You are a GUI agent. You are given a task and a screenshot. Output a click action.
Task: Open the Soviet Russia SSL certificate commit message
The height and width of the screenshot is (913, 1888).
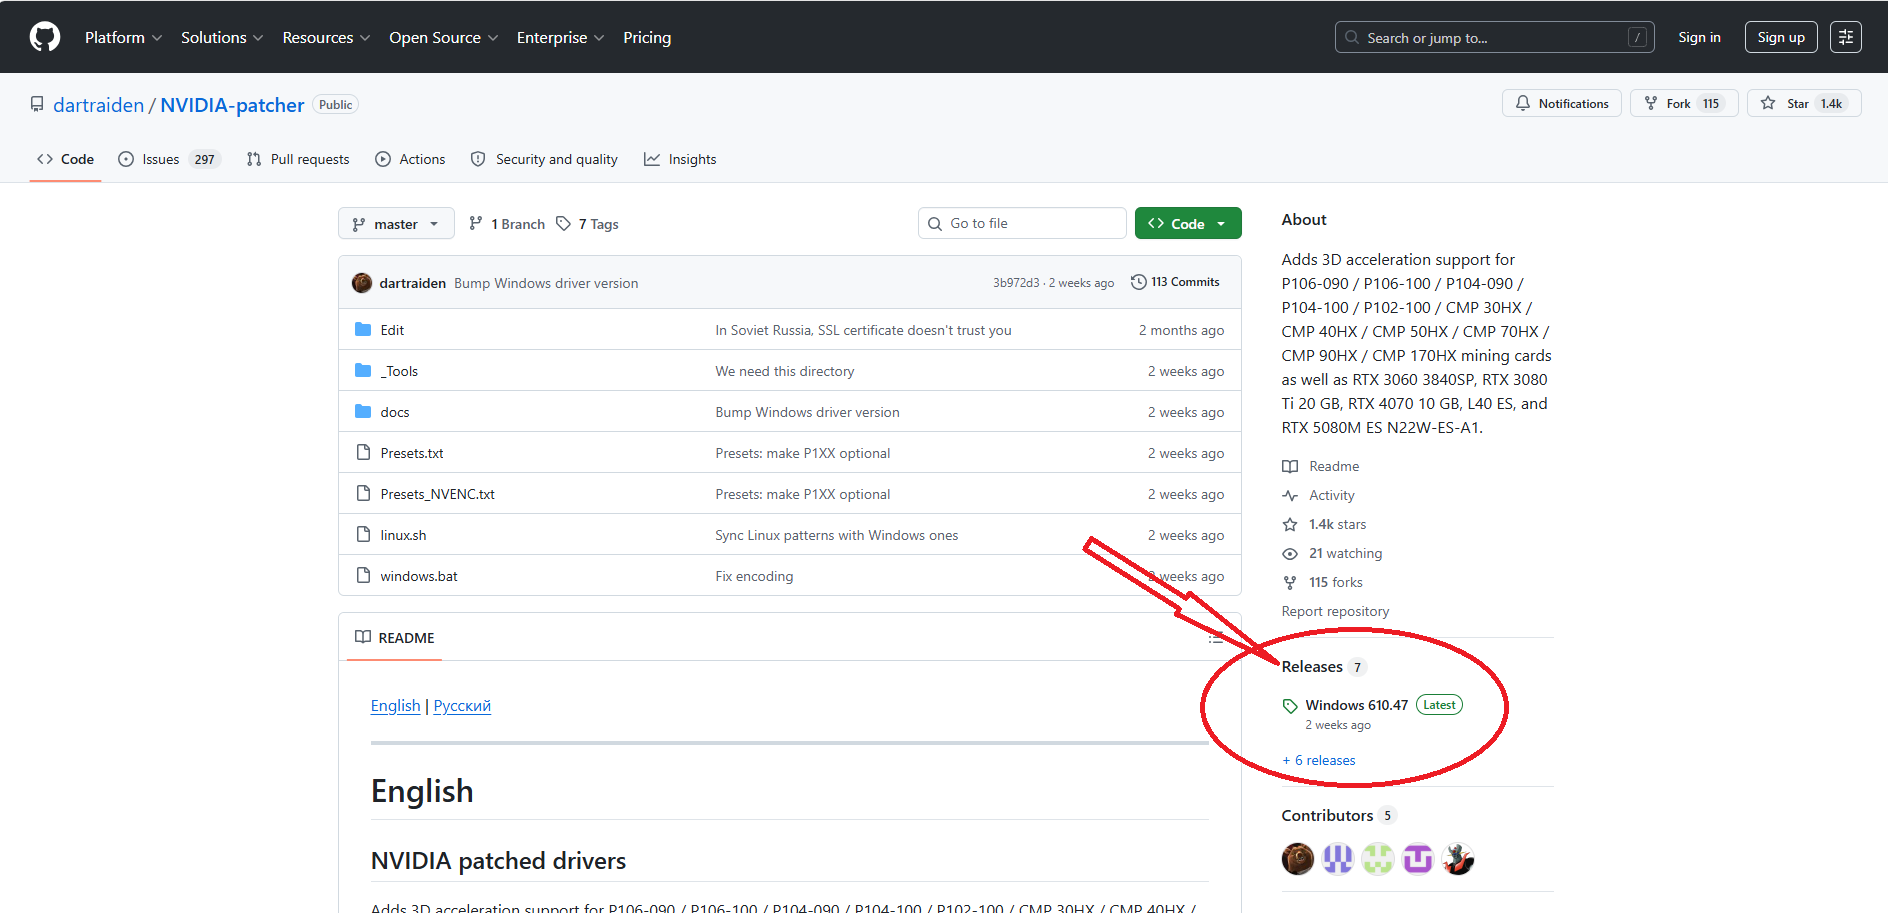pyautogui.click(x=863, y=330)
